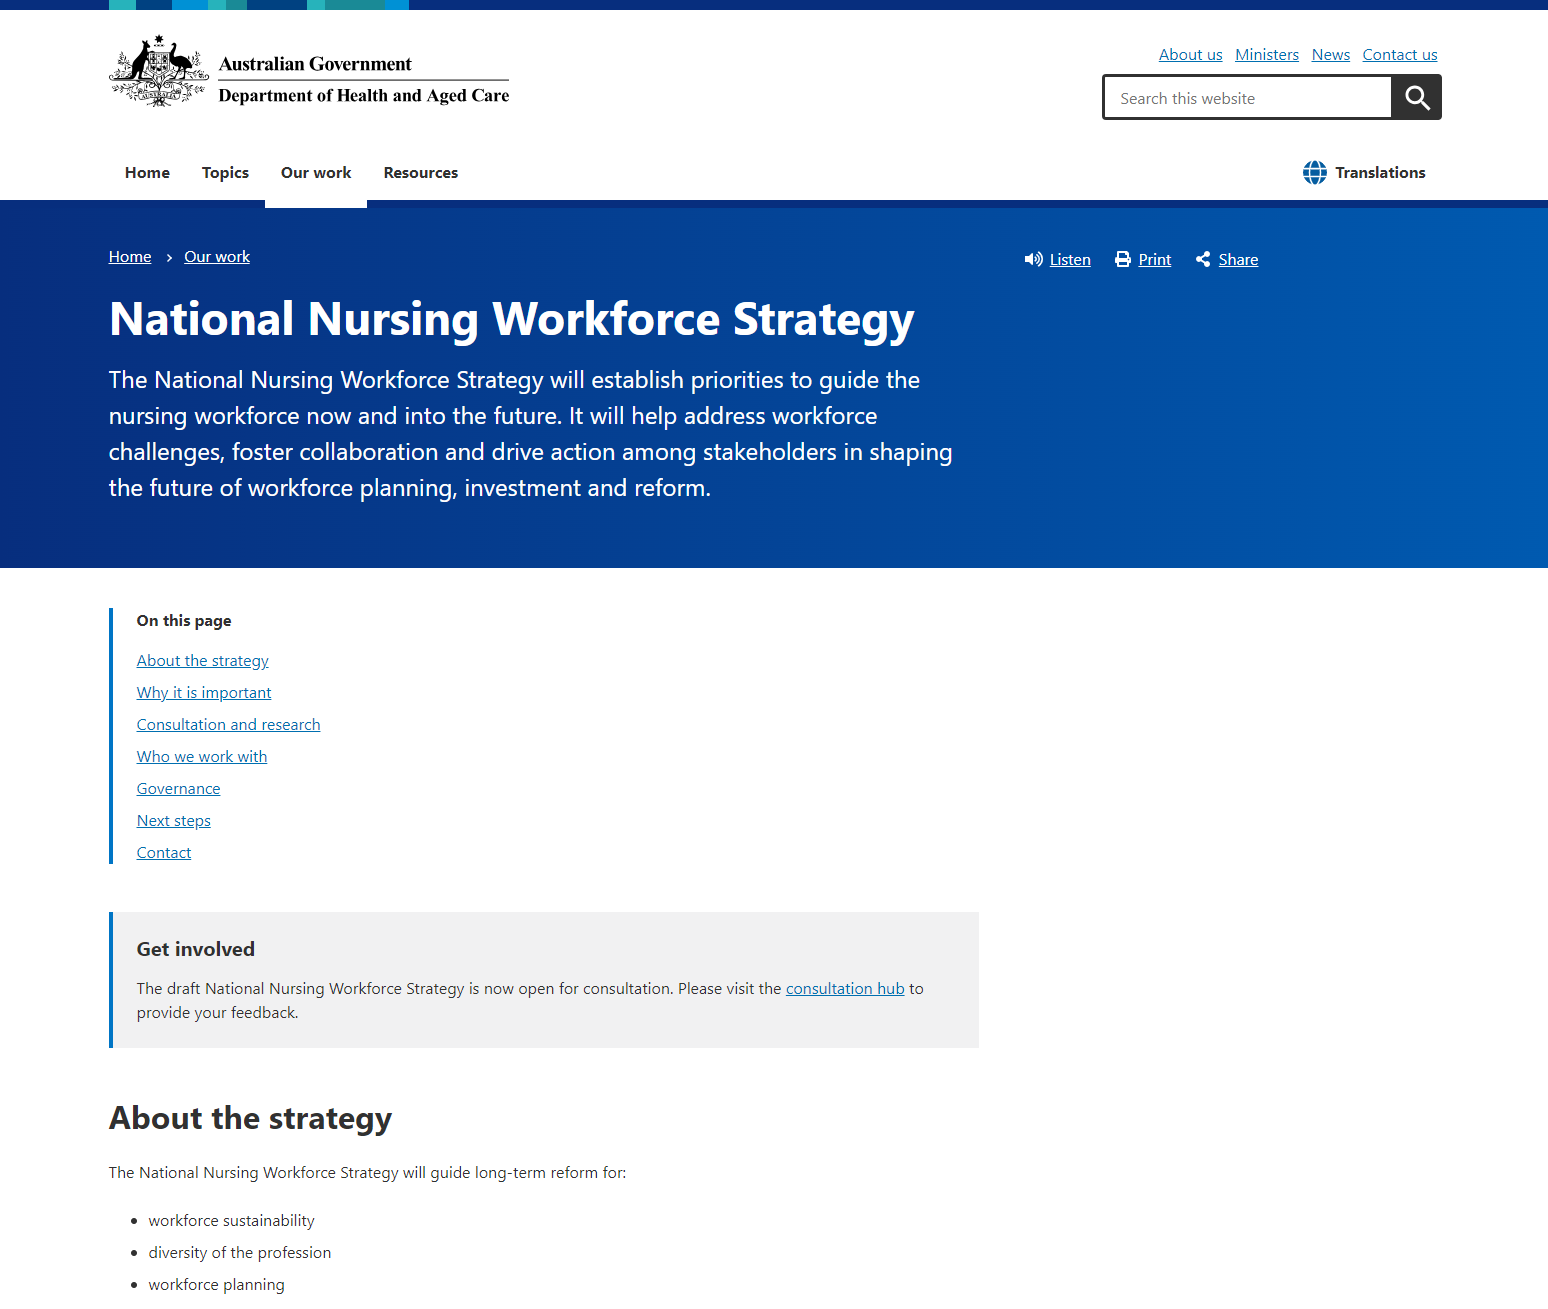The height and width of the screenshot is (1309, 1548).
Task: Focus the Search this website field
Action: 1247,98
